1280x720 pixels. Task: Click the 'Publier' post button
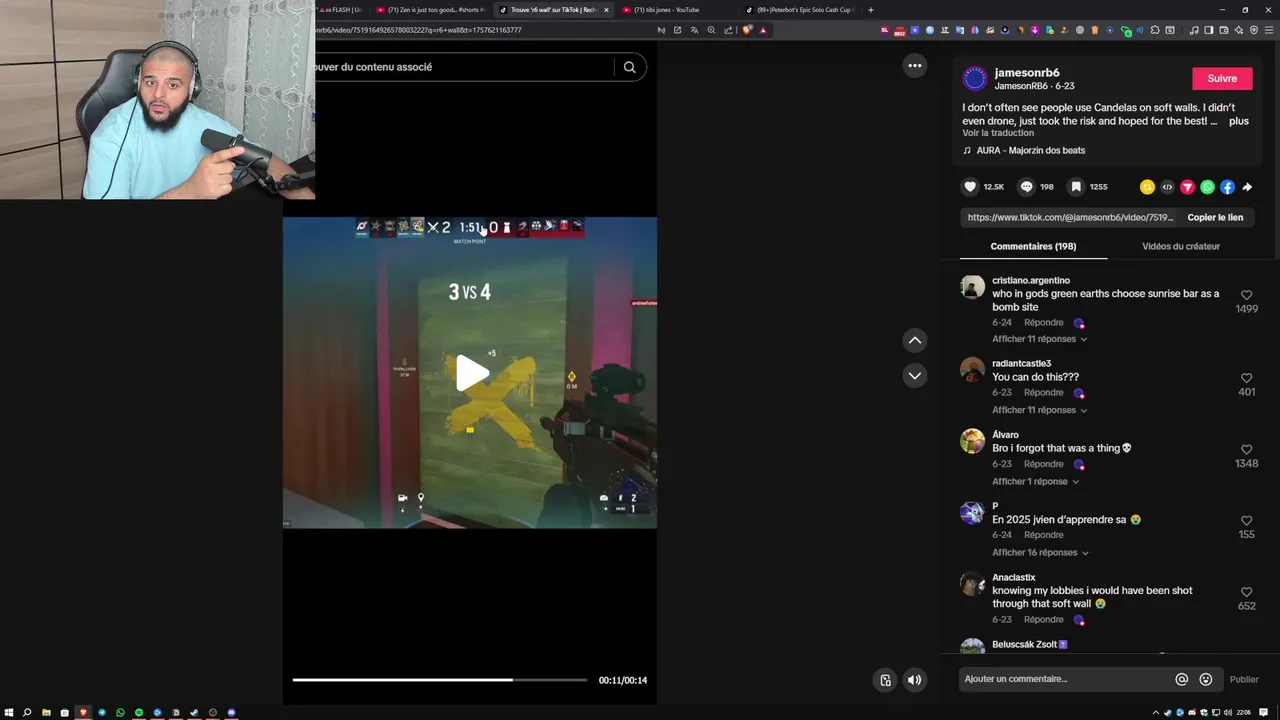point(1244,679)
